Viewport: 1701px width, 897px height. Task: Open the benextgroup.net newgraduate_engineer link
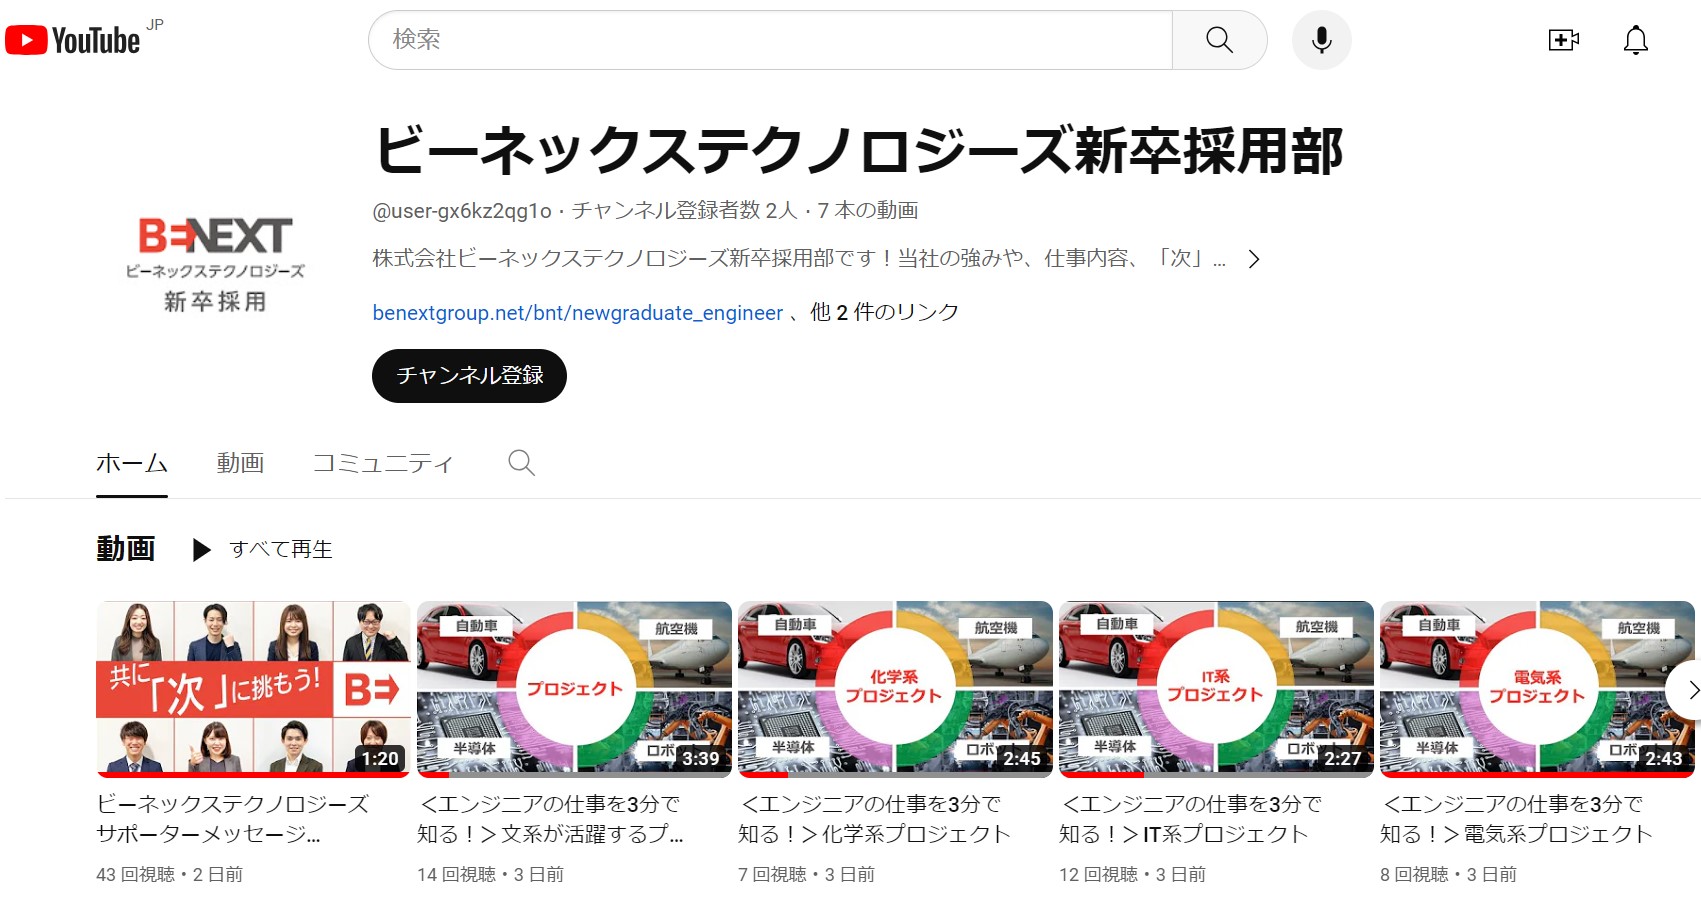pyautogui.click(x=577, y=313)
